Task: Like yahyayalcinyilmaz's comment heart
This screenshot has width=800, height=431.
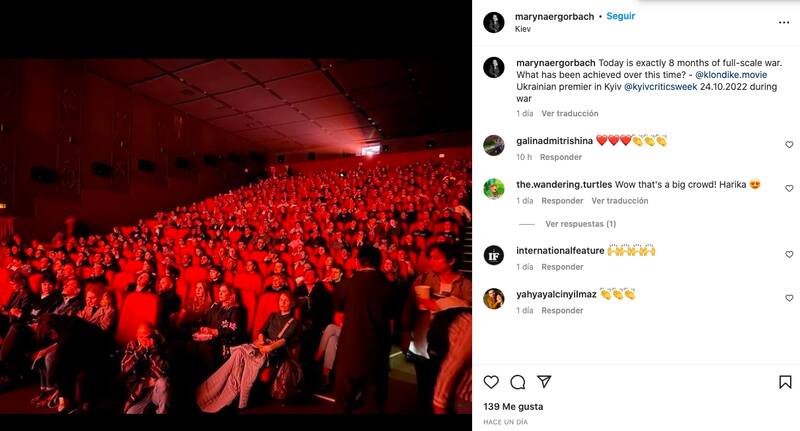Action: [789, 298]
